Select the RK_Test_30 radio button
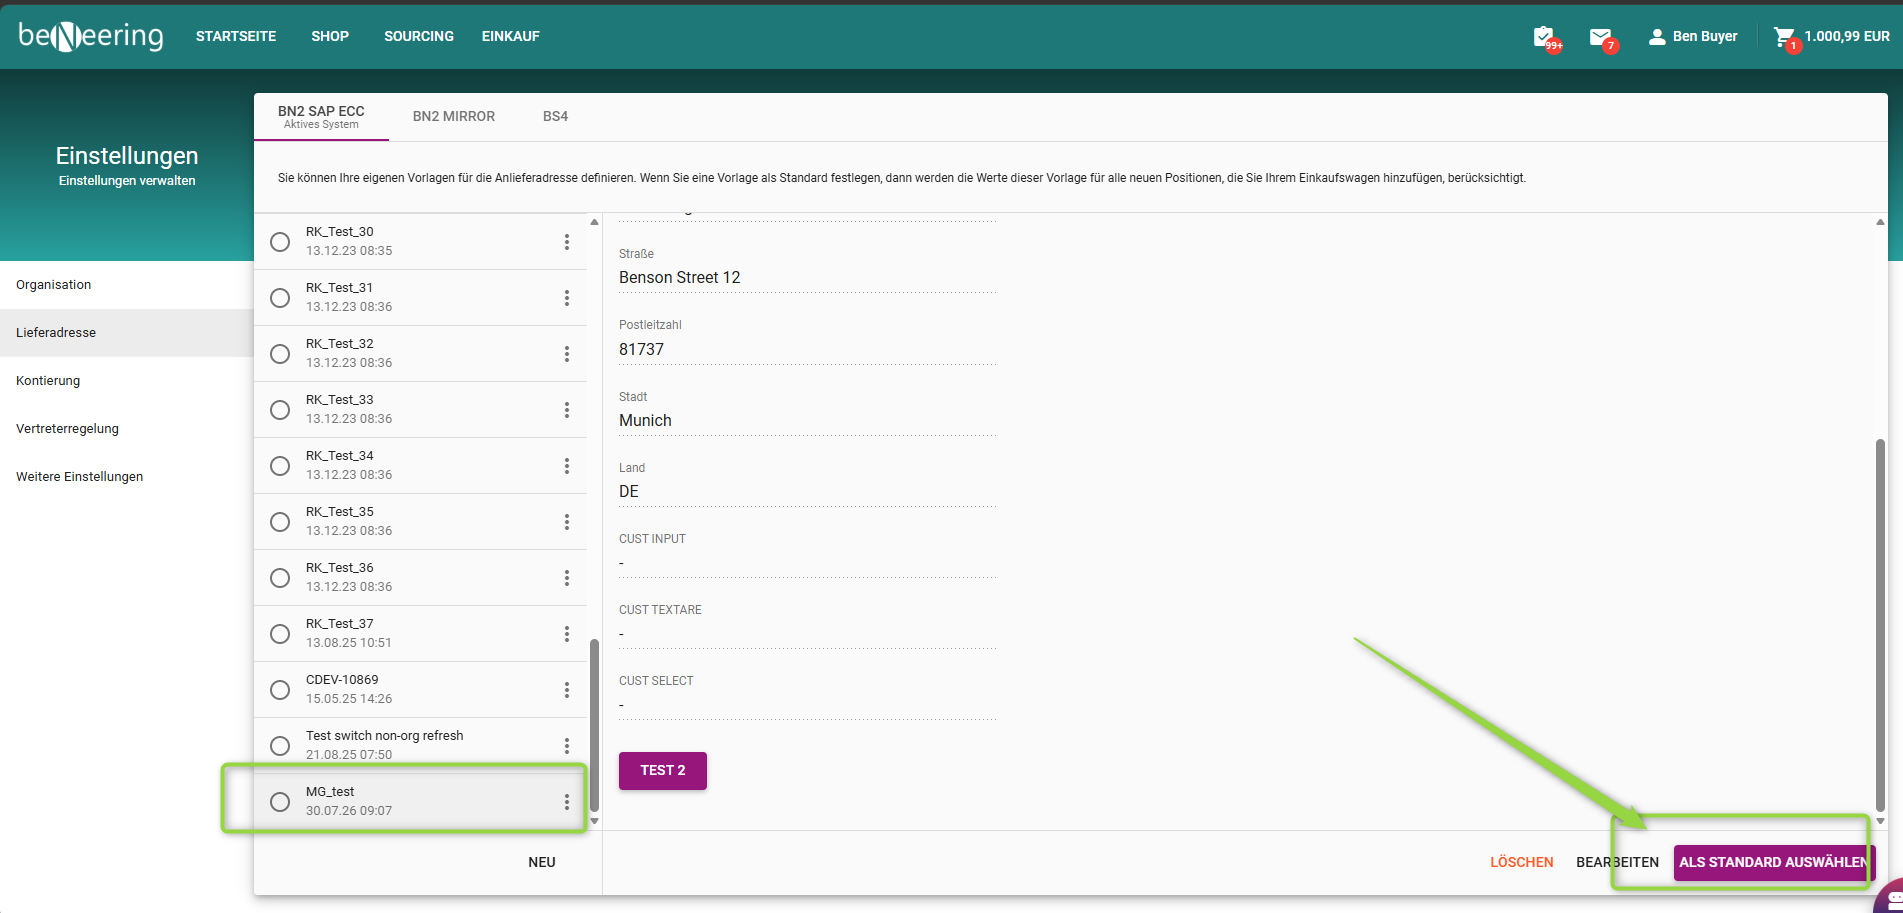 point(280,242)
